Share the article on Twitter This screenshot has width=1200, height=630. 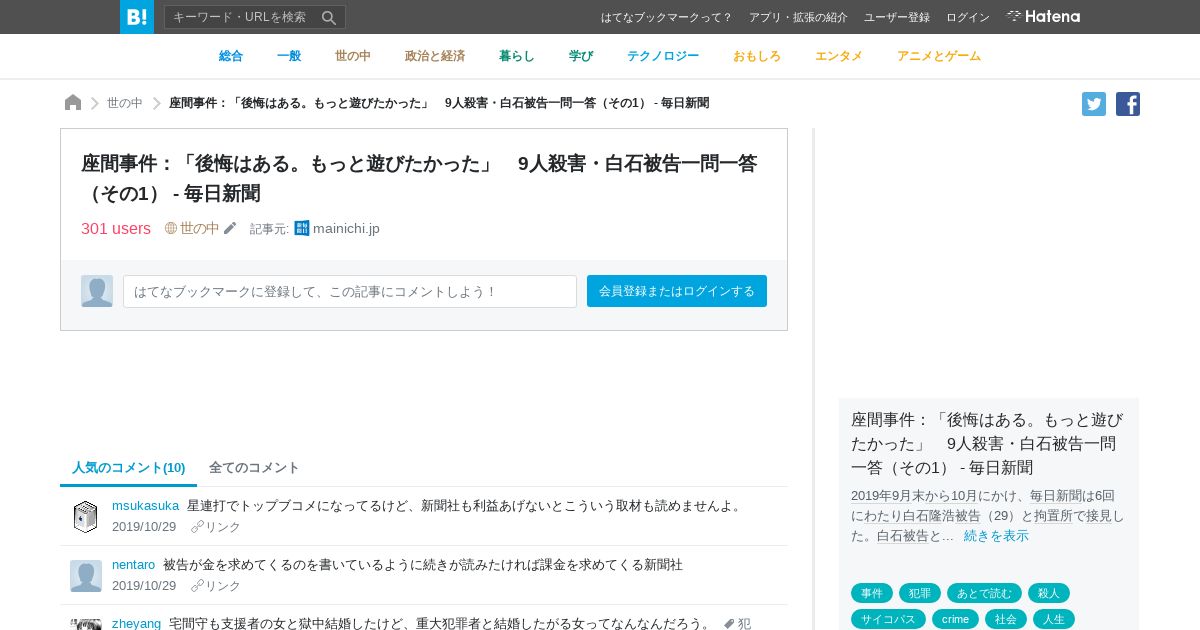coord(1094,104)
